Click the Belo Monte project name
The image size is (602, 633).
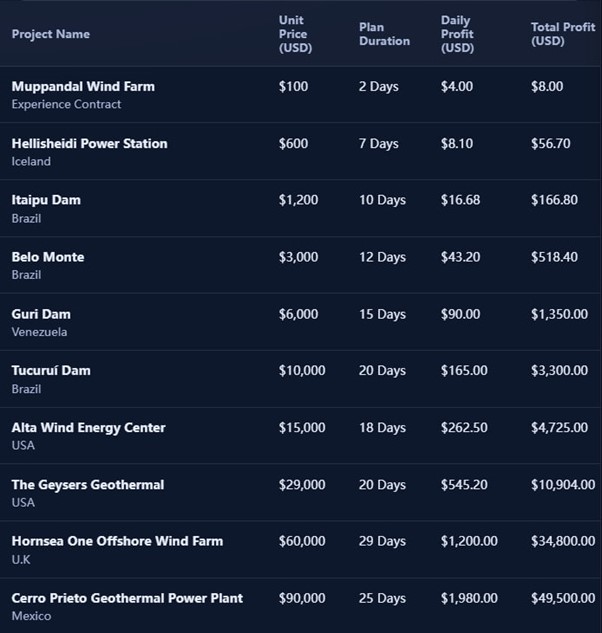tap(48, 257)
